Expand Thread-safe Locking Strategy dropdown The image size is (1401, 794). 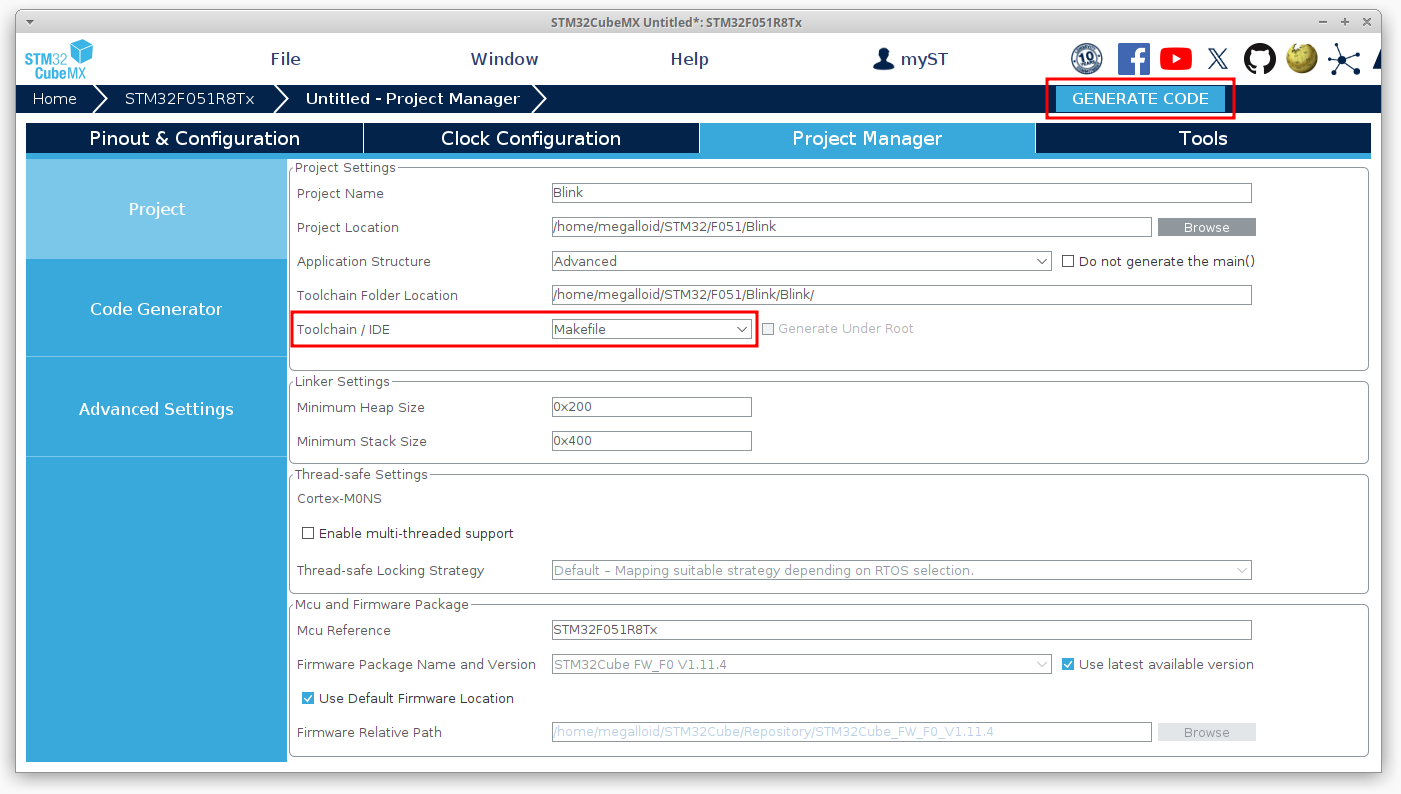[902, 570]
